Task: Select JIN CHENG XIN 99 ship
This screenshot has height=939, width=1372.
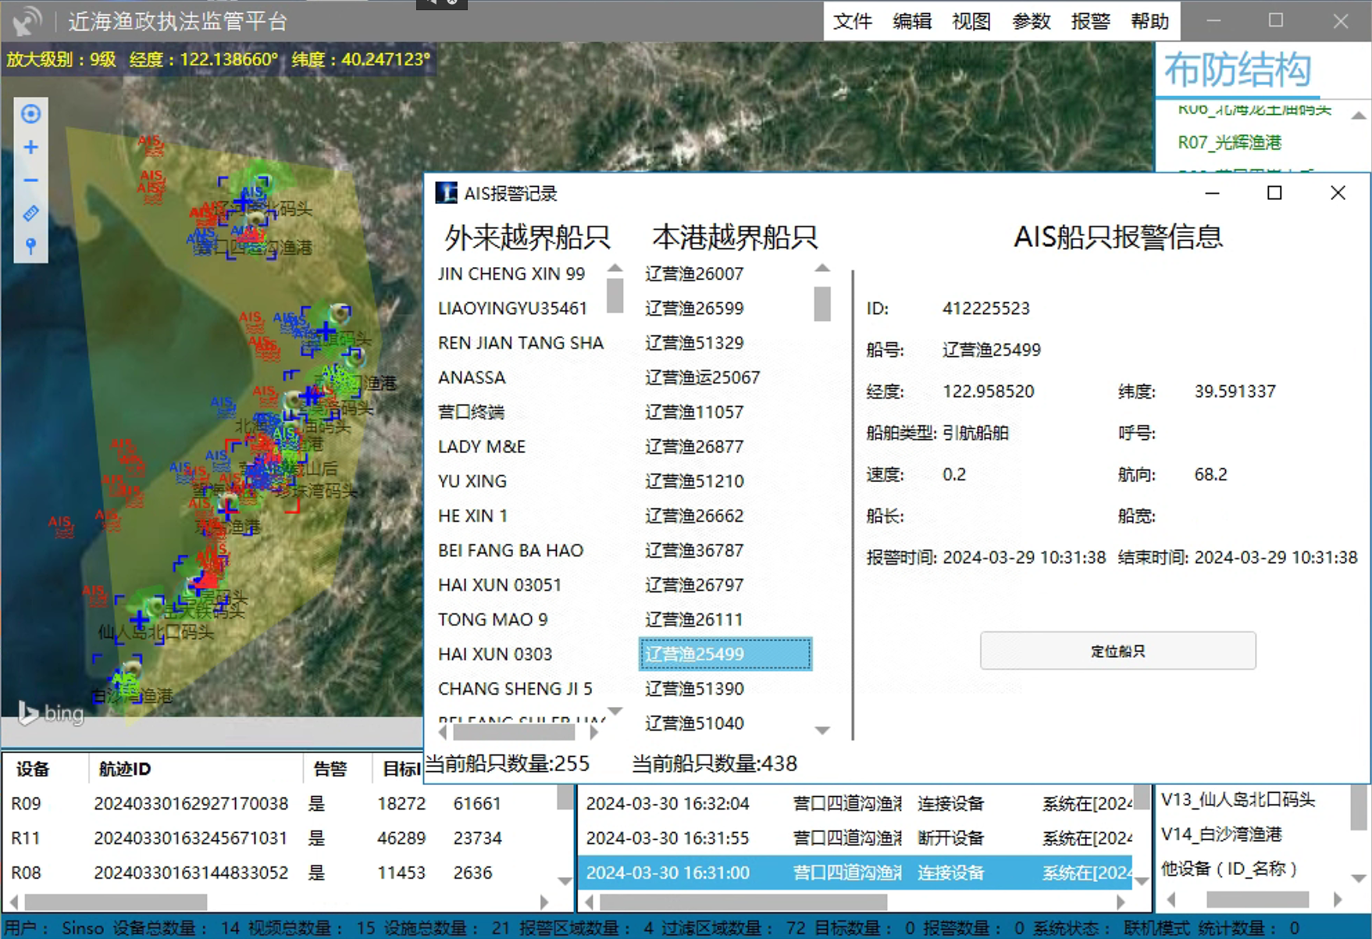Action: pos(512,274)
